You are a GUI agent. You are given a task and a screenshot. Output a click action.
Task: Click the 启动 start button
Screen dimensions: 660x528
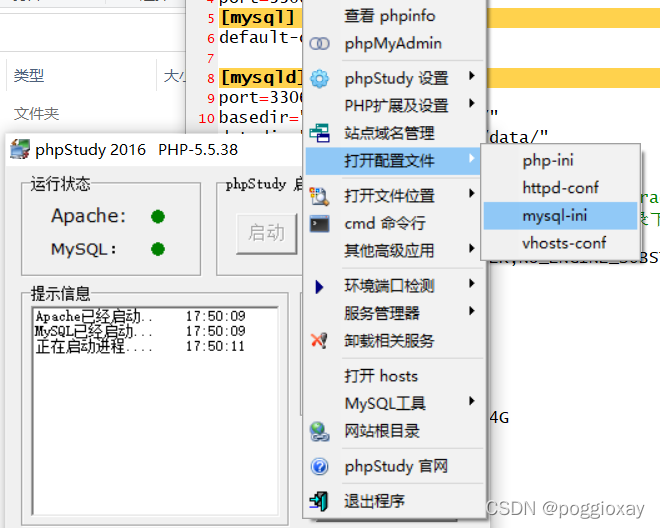point(266,233)
